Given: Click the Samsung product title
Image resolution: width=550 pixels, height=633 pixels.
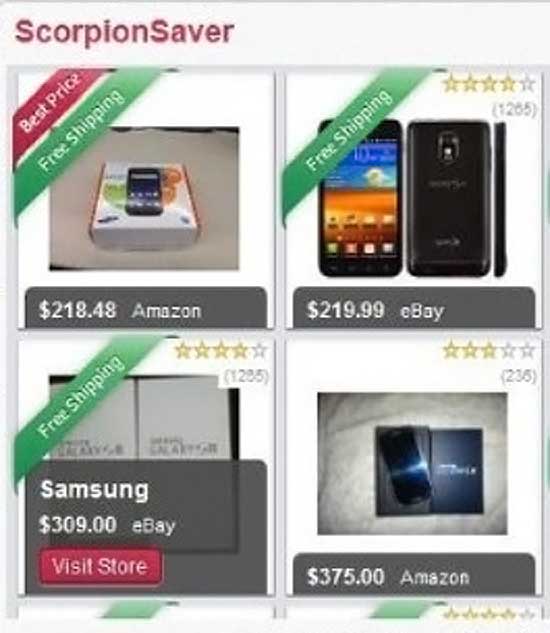Looking at the screenshot, I should (94, 489).
